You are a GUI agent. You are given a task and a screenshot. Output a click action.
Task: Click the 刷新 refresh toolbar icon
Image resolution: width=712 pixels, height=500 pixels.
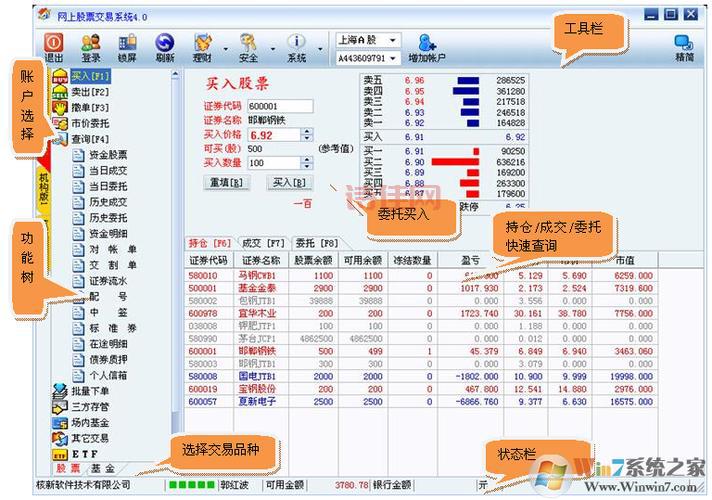click(x=164, y=47)
